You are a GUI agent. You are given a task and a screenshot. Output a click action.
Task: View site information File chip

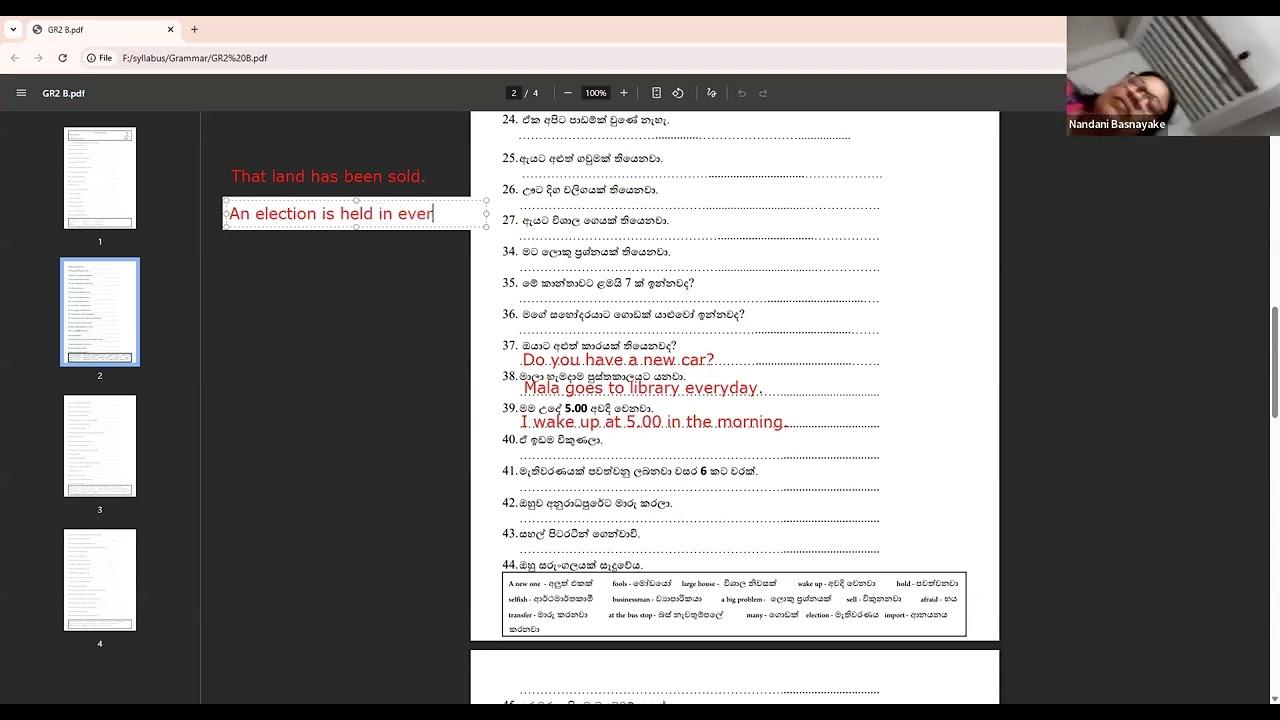coord(99,58)
